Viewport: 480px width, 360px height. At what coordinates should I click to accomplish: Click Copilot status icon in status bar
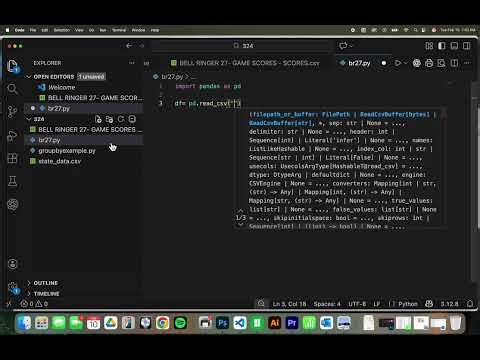429,304
